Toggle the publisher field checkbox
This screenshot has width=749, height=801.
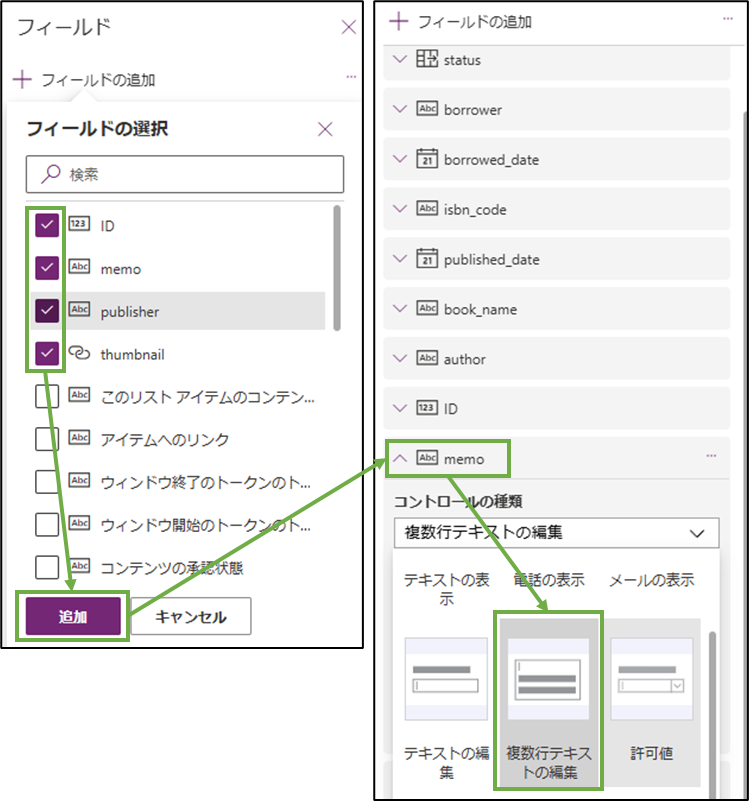tap(47, 311)
